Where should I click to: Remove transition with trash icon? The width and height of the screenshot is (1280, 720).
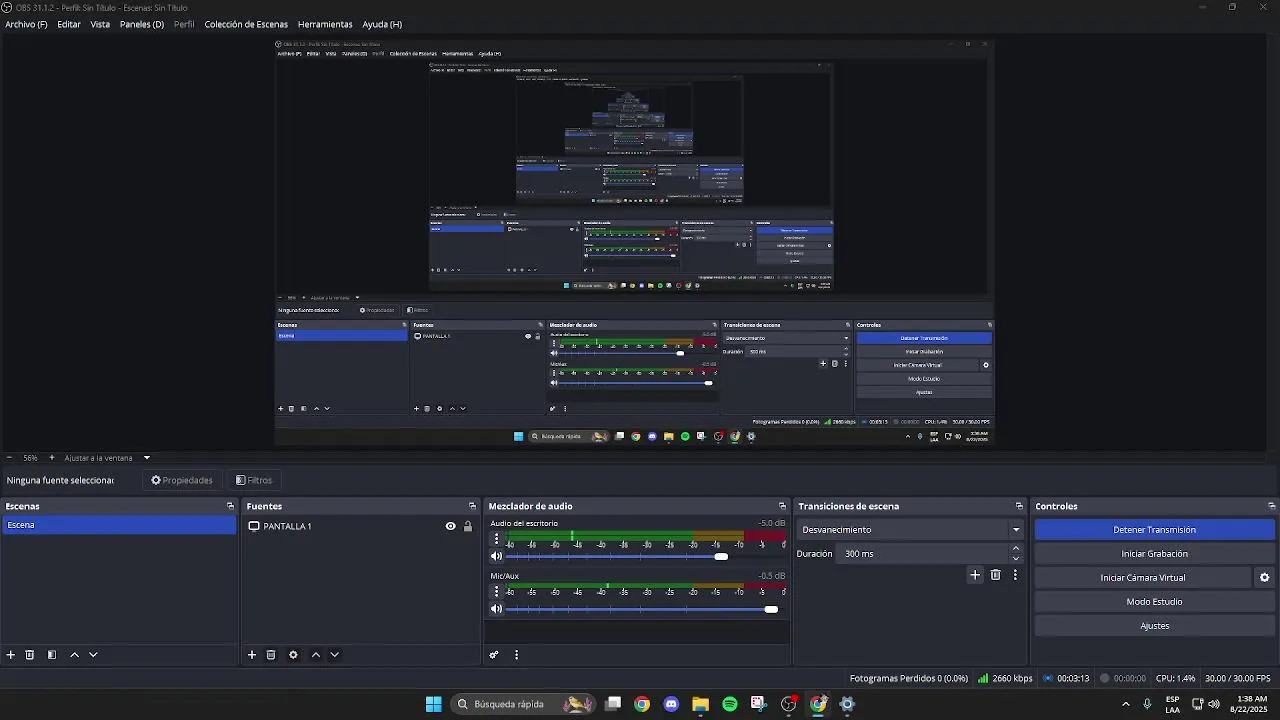coord(995,575)
